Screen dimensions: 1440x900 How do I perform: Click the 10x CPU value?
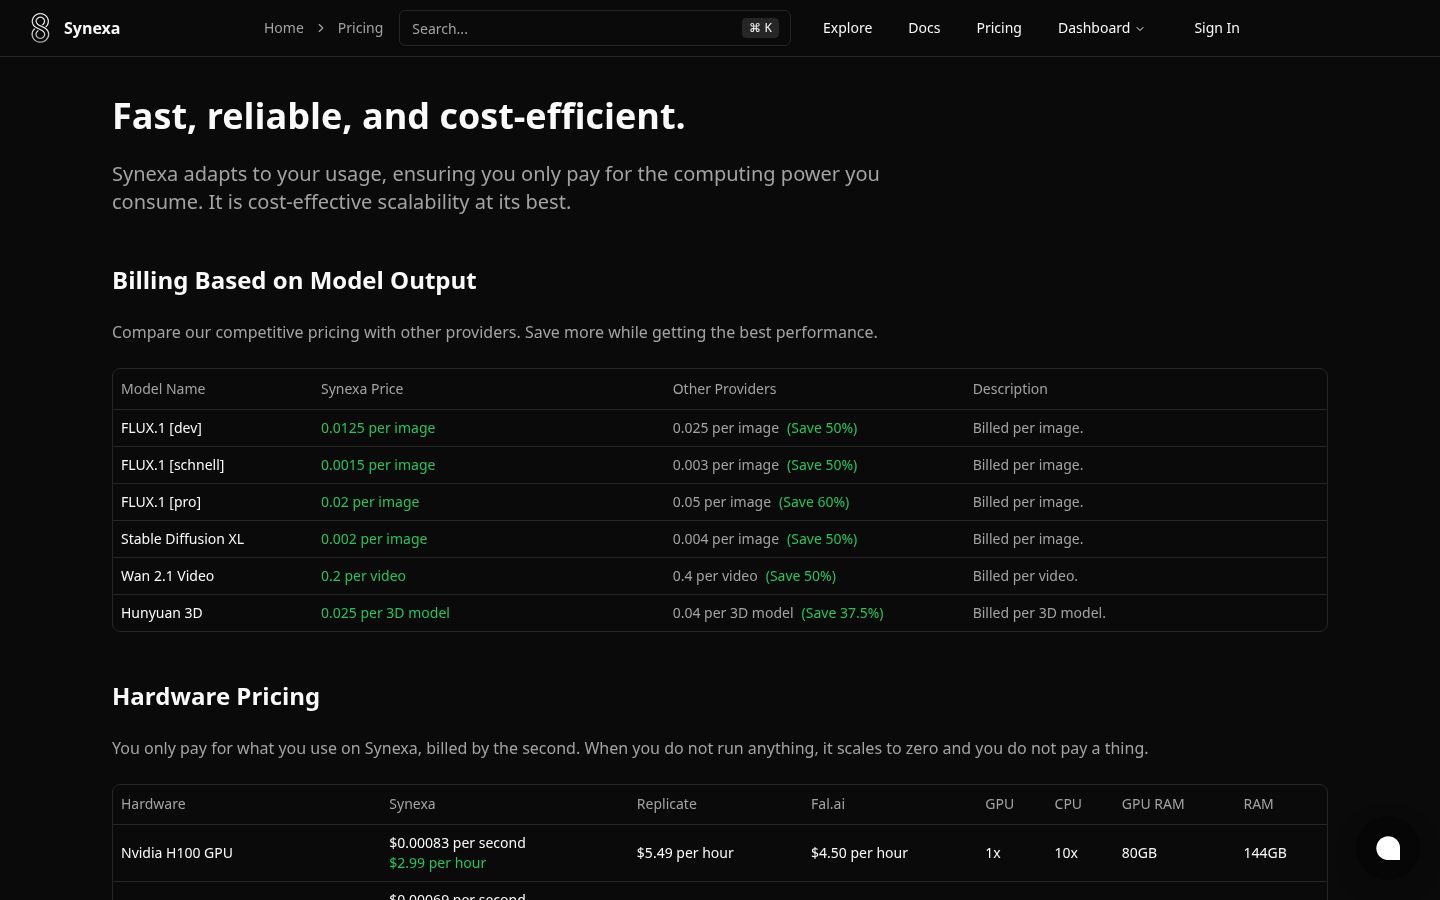(1066, 853)
